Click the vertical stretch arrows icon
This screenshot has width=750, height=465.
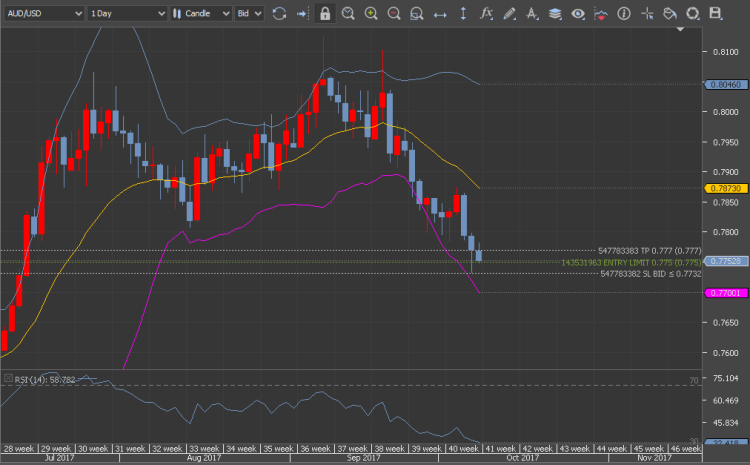tap(463, 14)
